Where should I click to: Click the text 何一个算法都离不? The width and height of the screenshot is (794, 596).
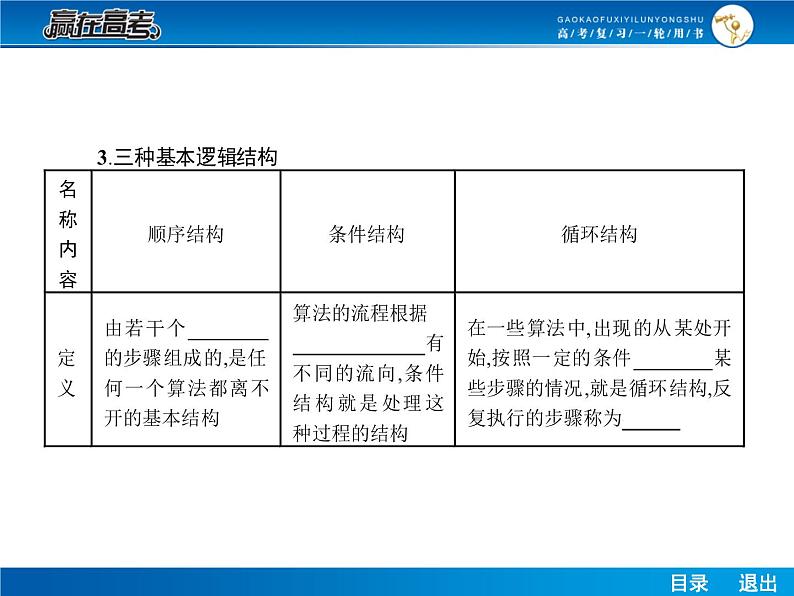coord(187,388)
